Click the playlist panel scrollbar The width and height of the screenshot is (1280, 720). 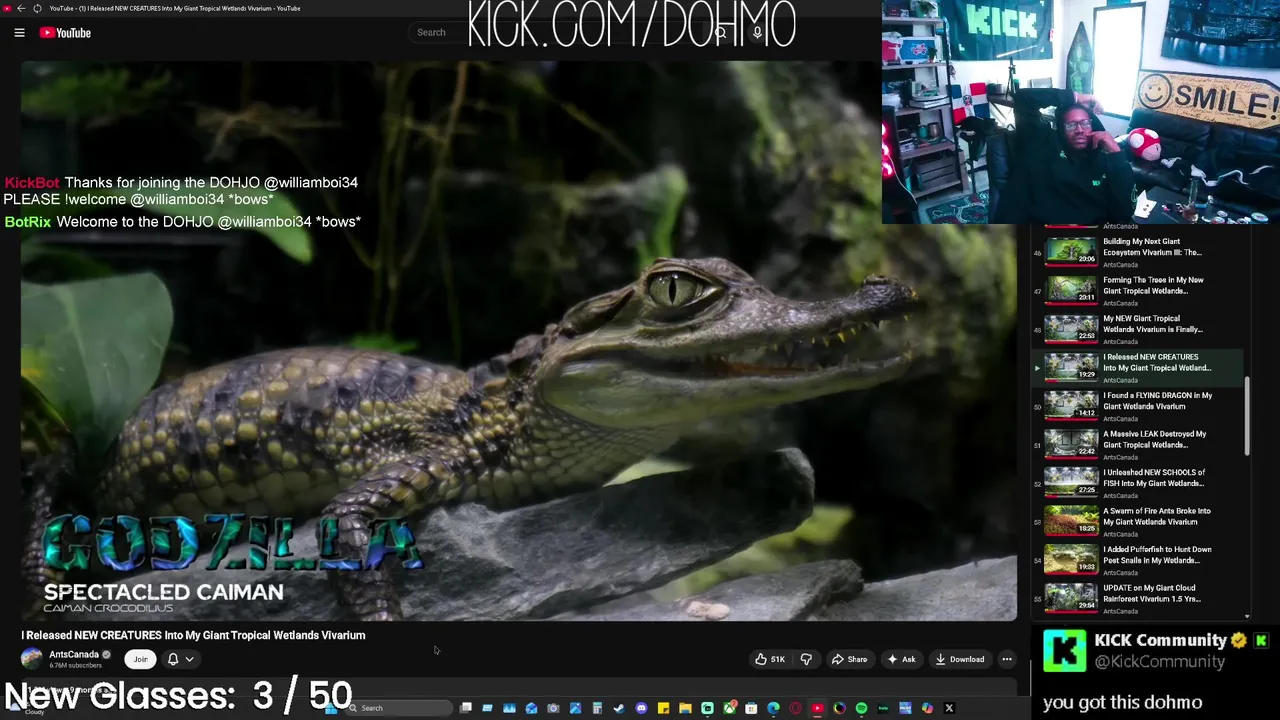(x=1247, y=418)
